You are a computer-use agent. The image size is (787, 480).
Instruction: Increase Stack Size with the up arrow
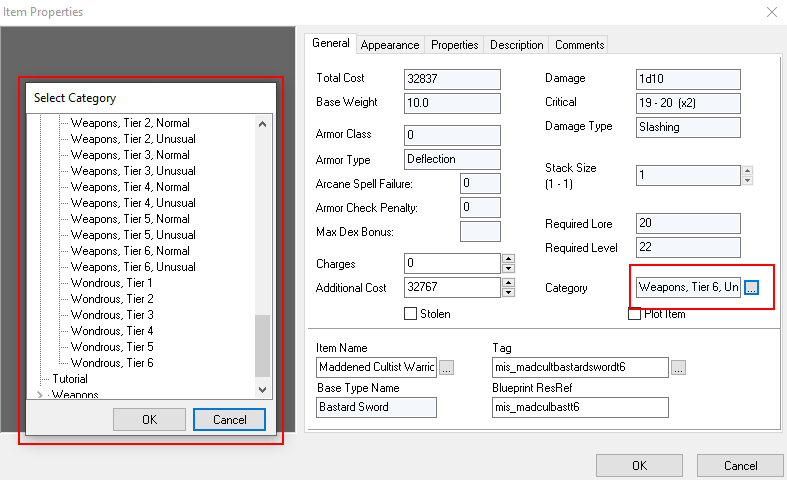(747, 170)
